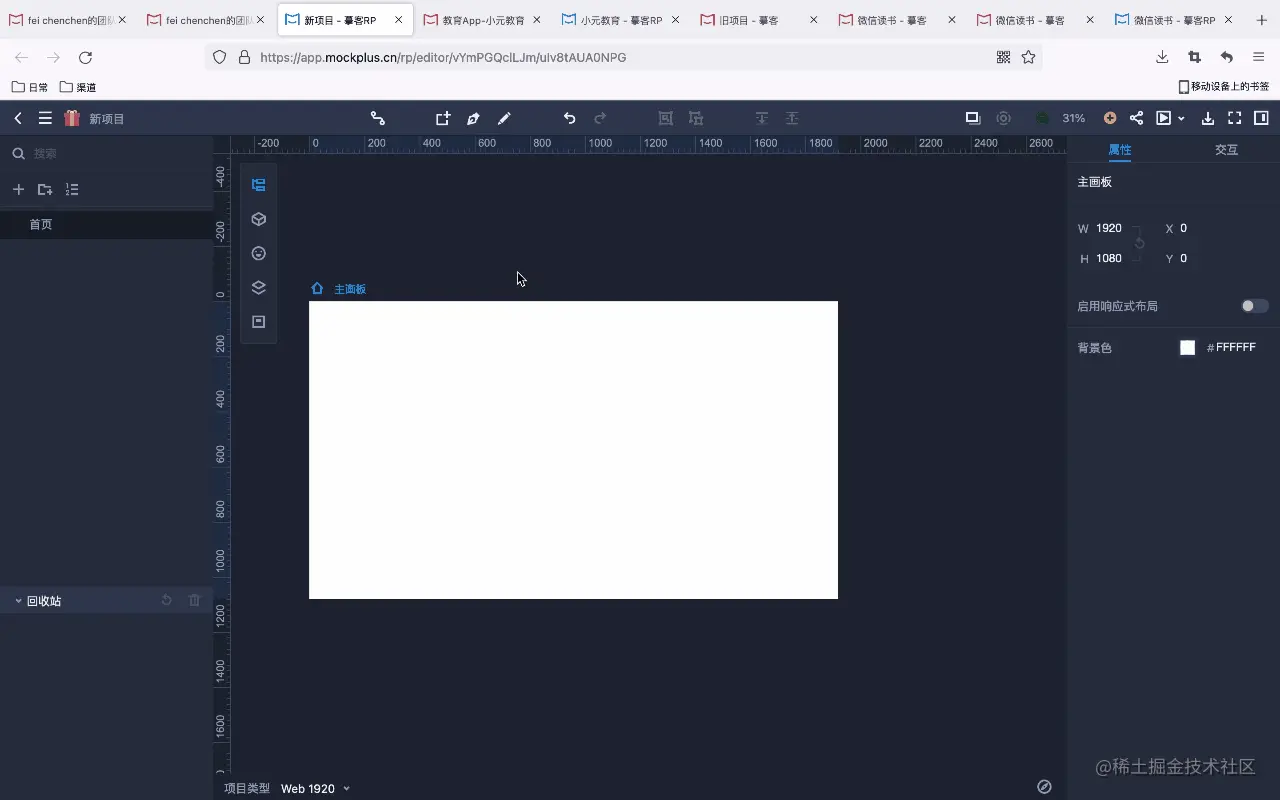The image size is (1280, 800).
Task: Select the connector line tool
Action: click(378, 118)
